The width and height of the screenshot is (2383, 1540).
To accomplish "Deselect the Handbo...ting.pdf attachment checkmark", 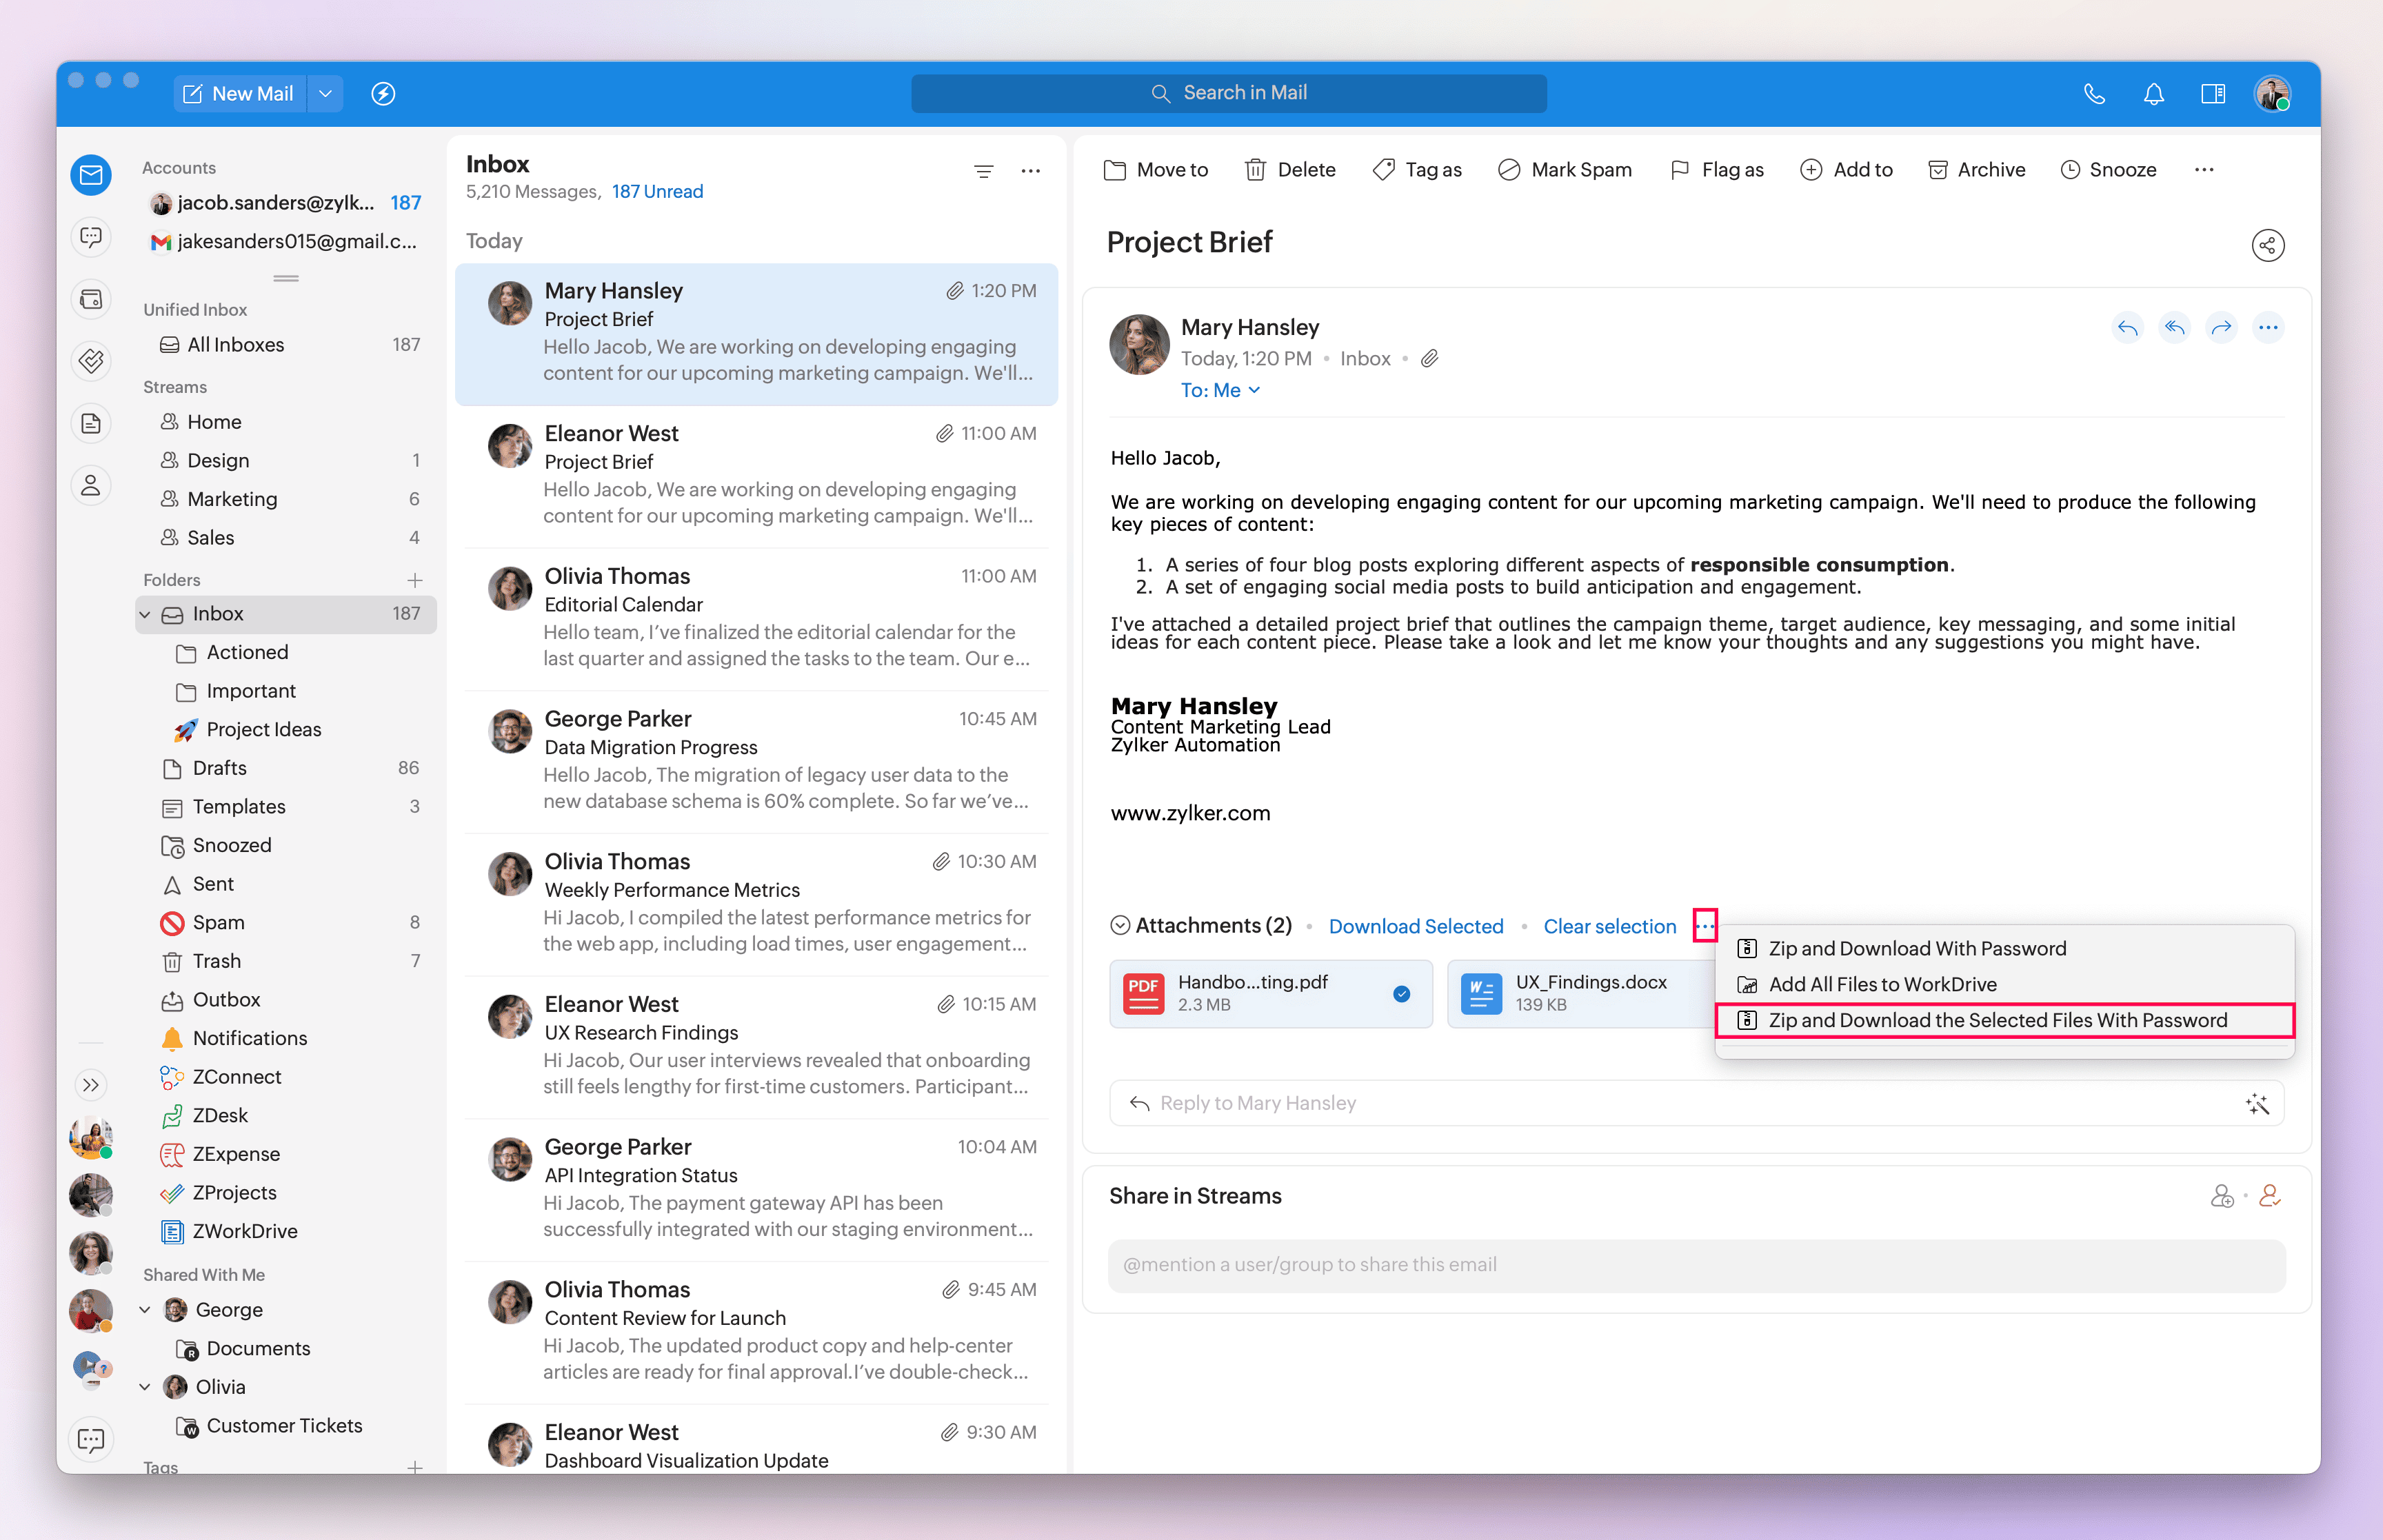I will (x=1401, y=993).
